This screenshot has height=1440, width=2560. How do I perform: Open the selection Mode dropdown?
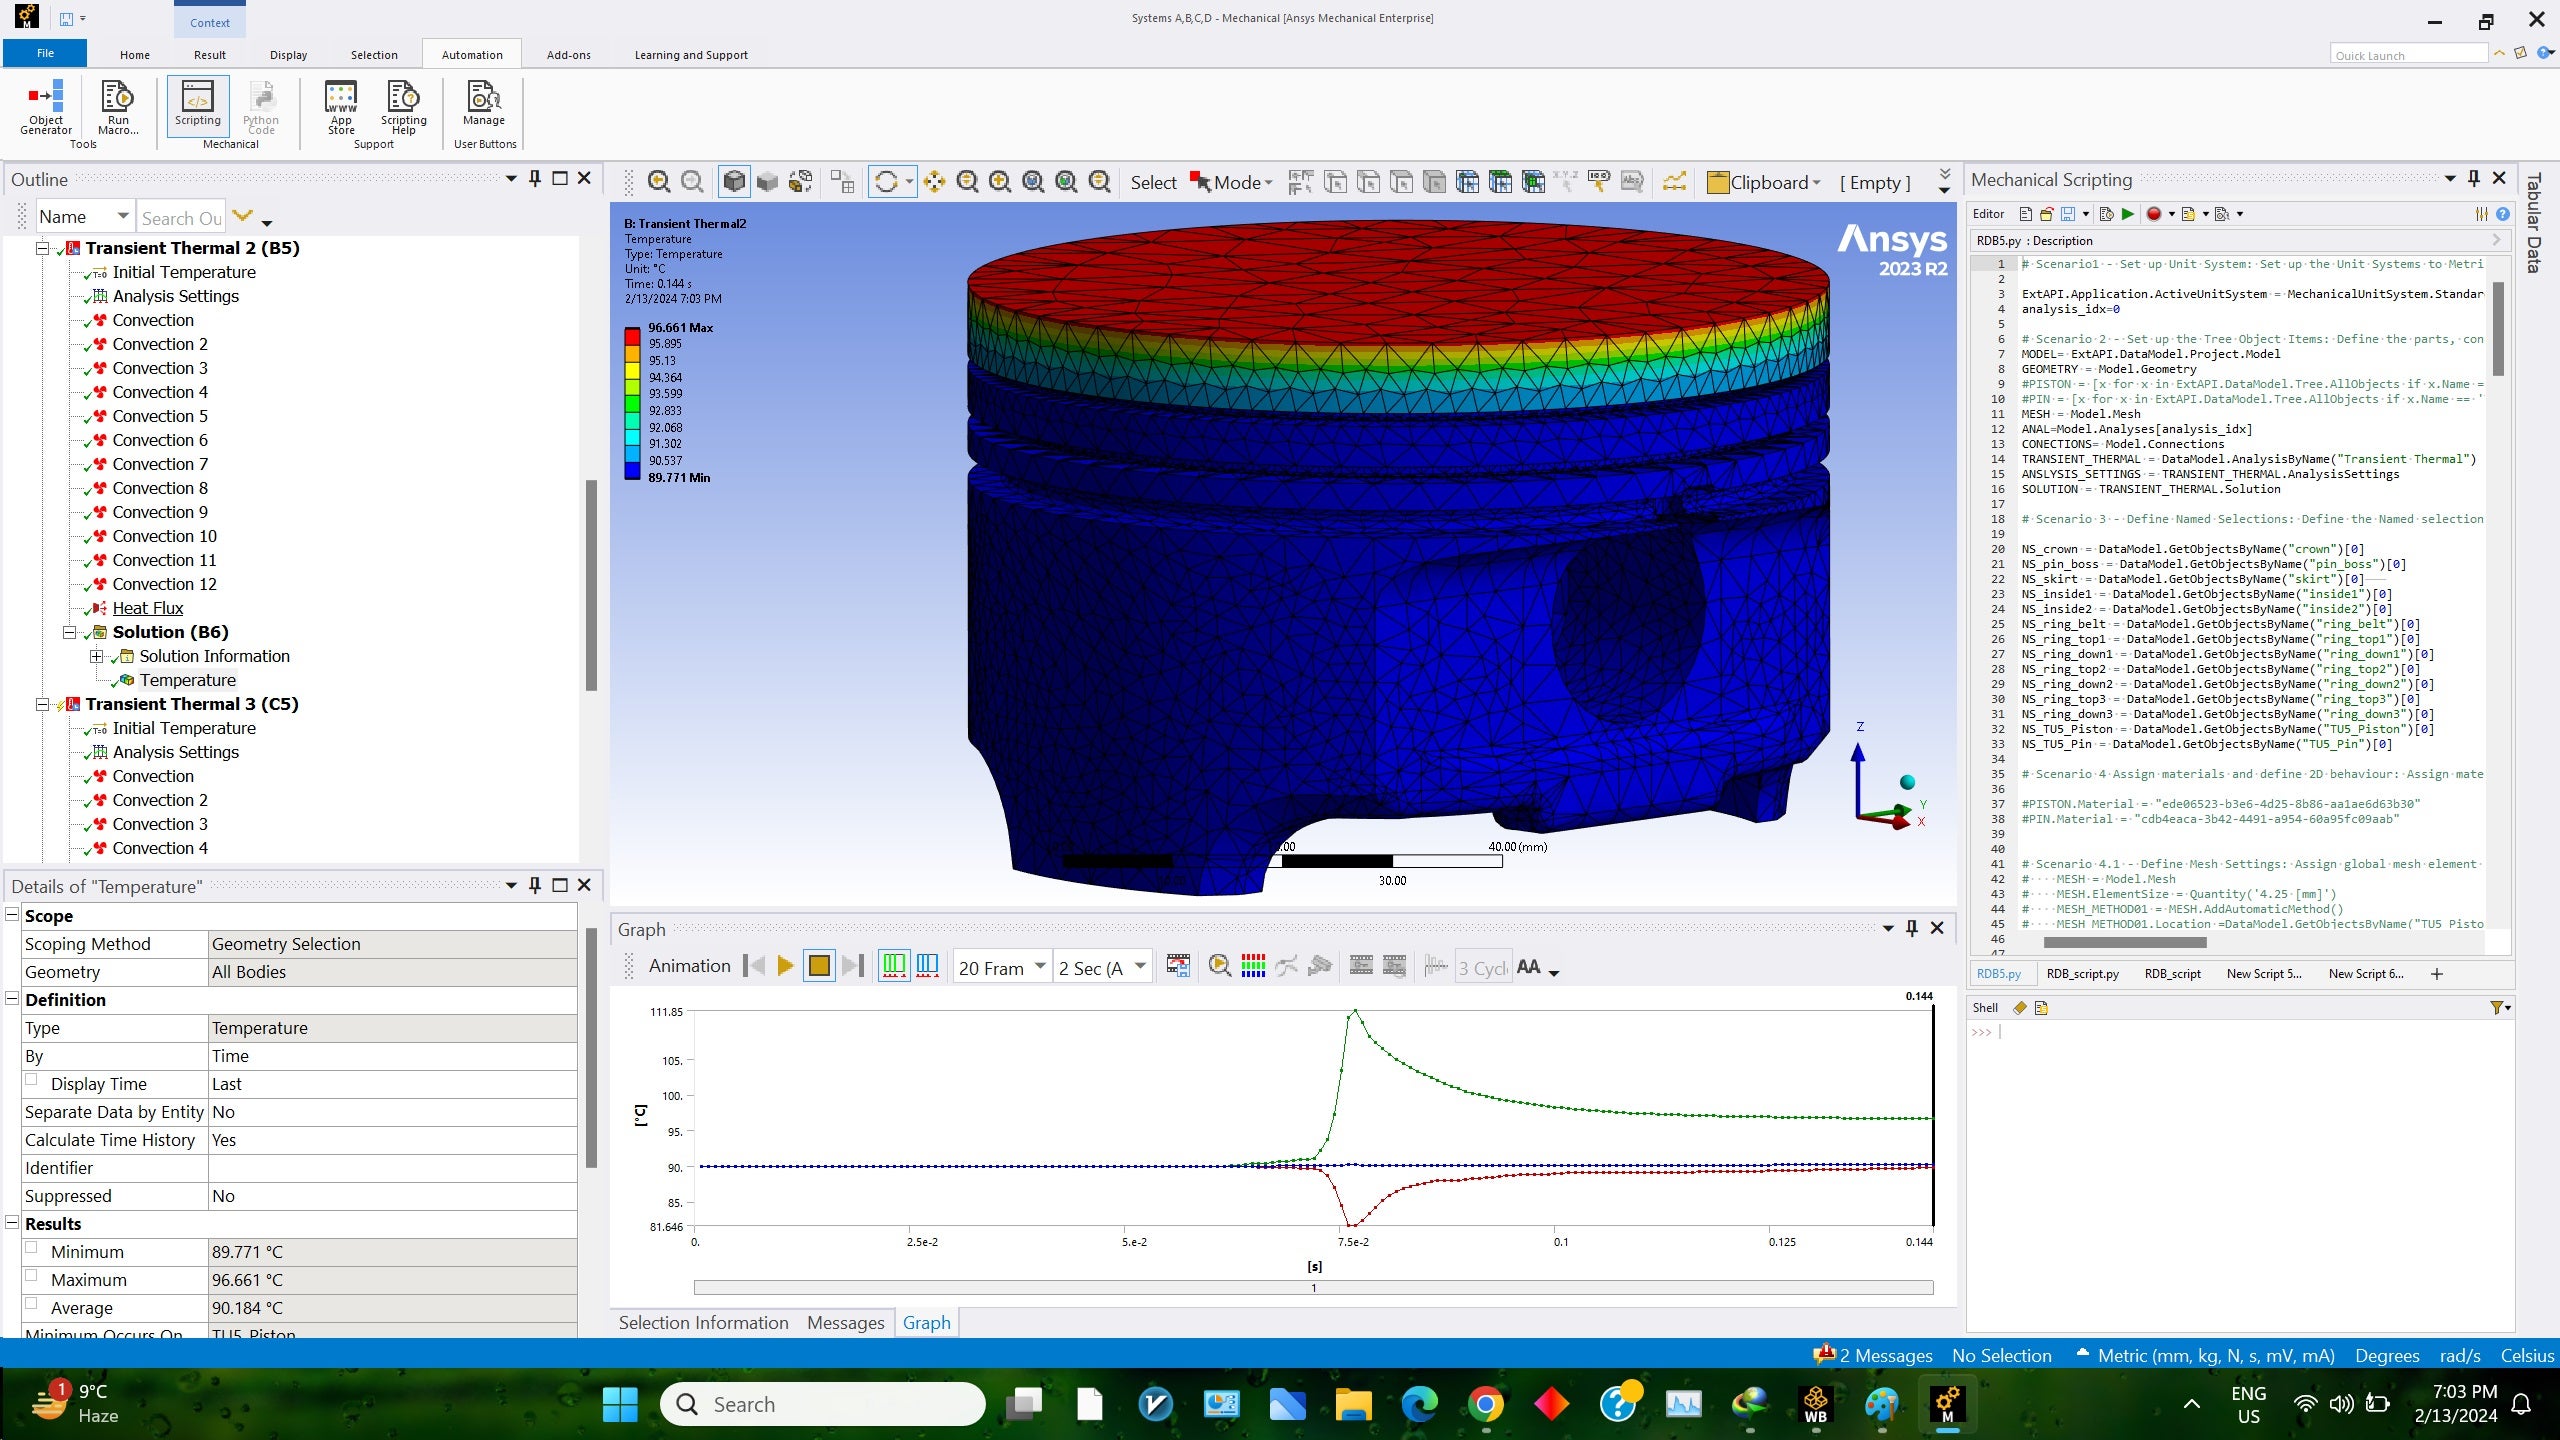[x=1232, y=182]
